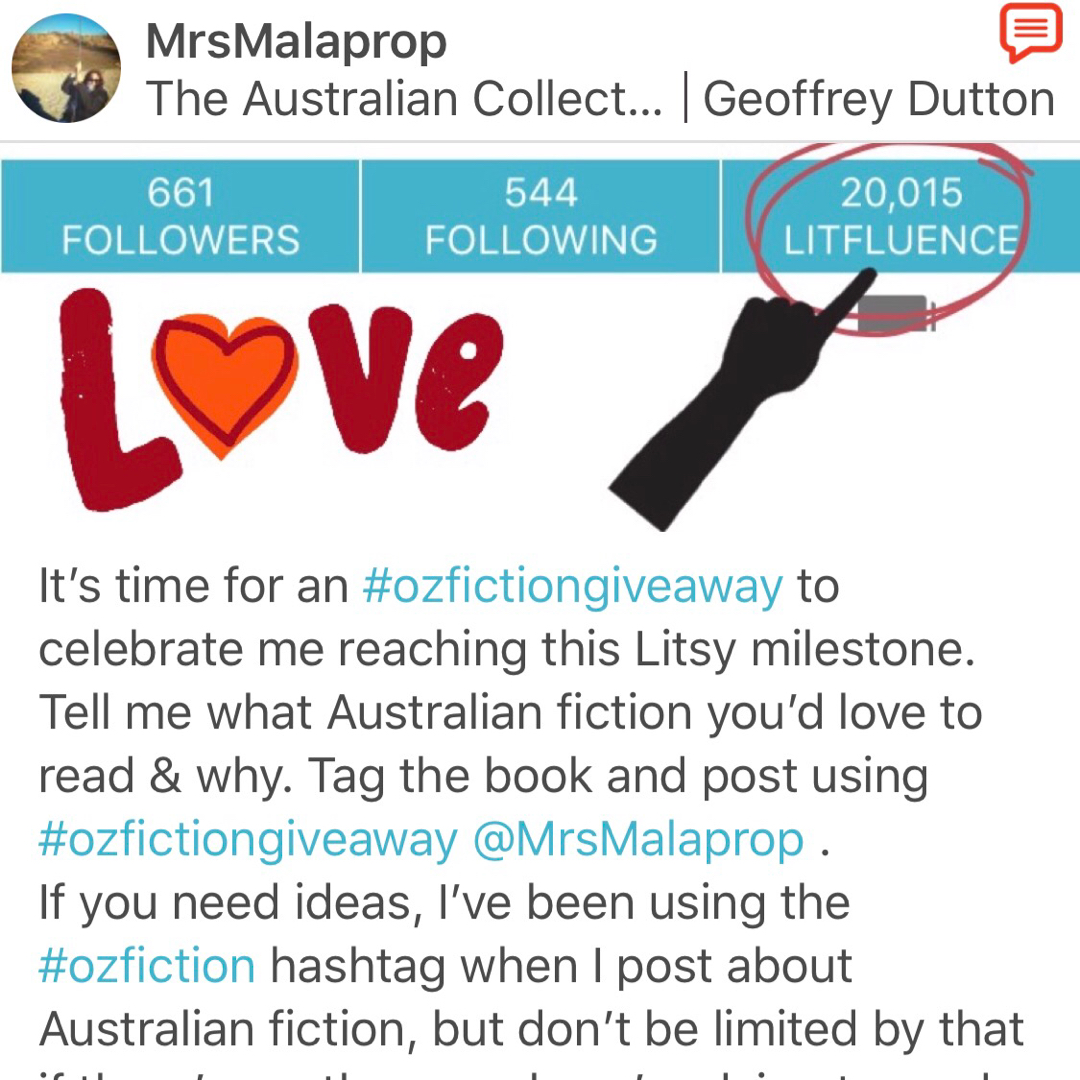Open the #ozfiction hashtag link
Viewport: 1080px width, 1080px height.
coord(147,966)
